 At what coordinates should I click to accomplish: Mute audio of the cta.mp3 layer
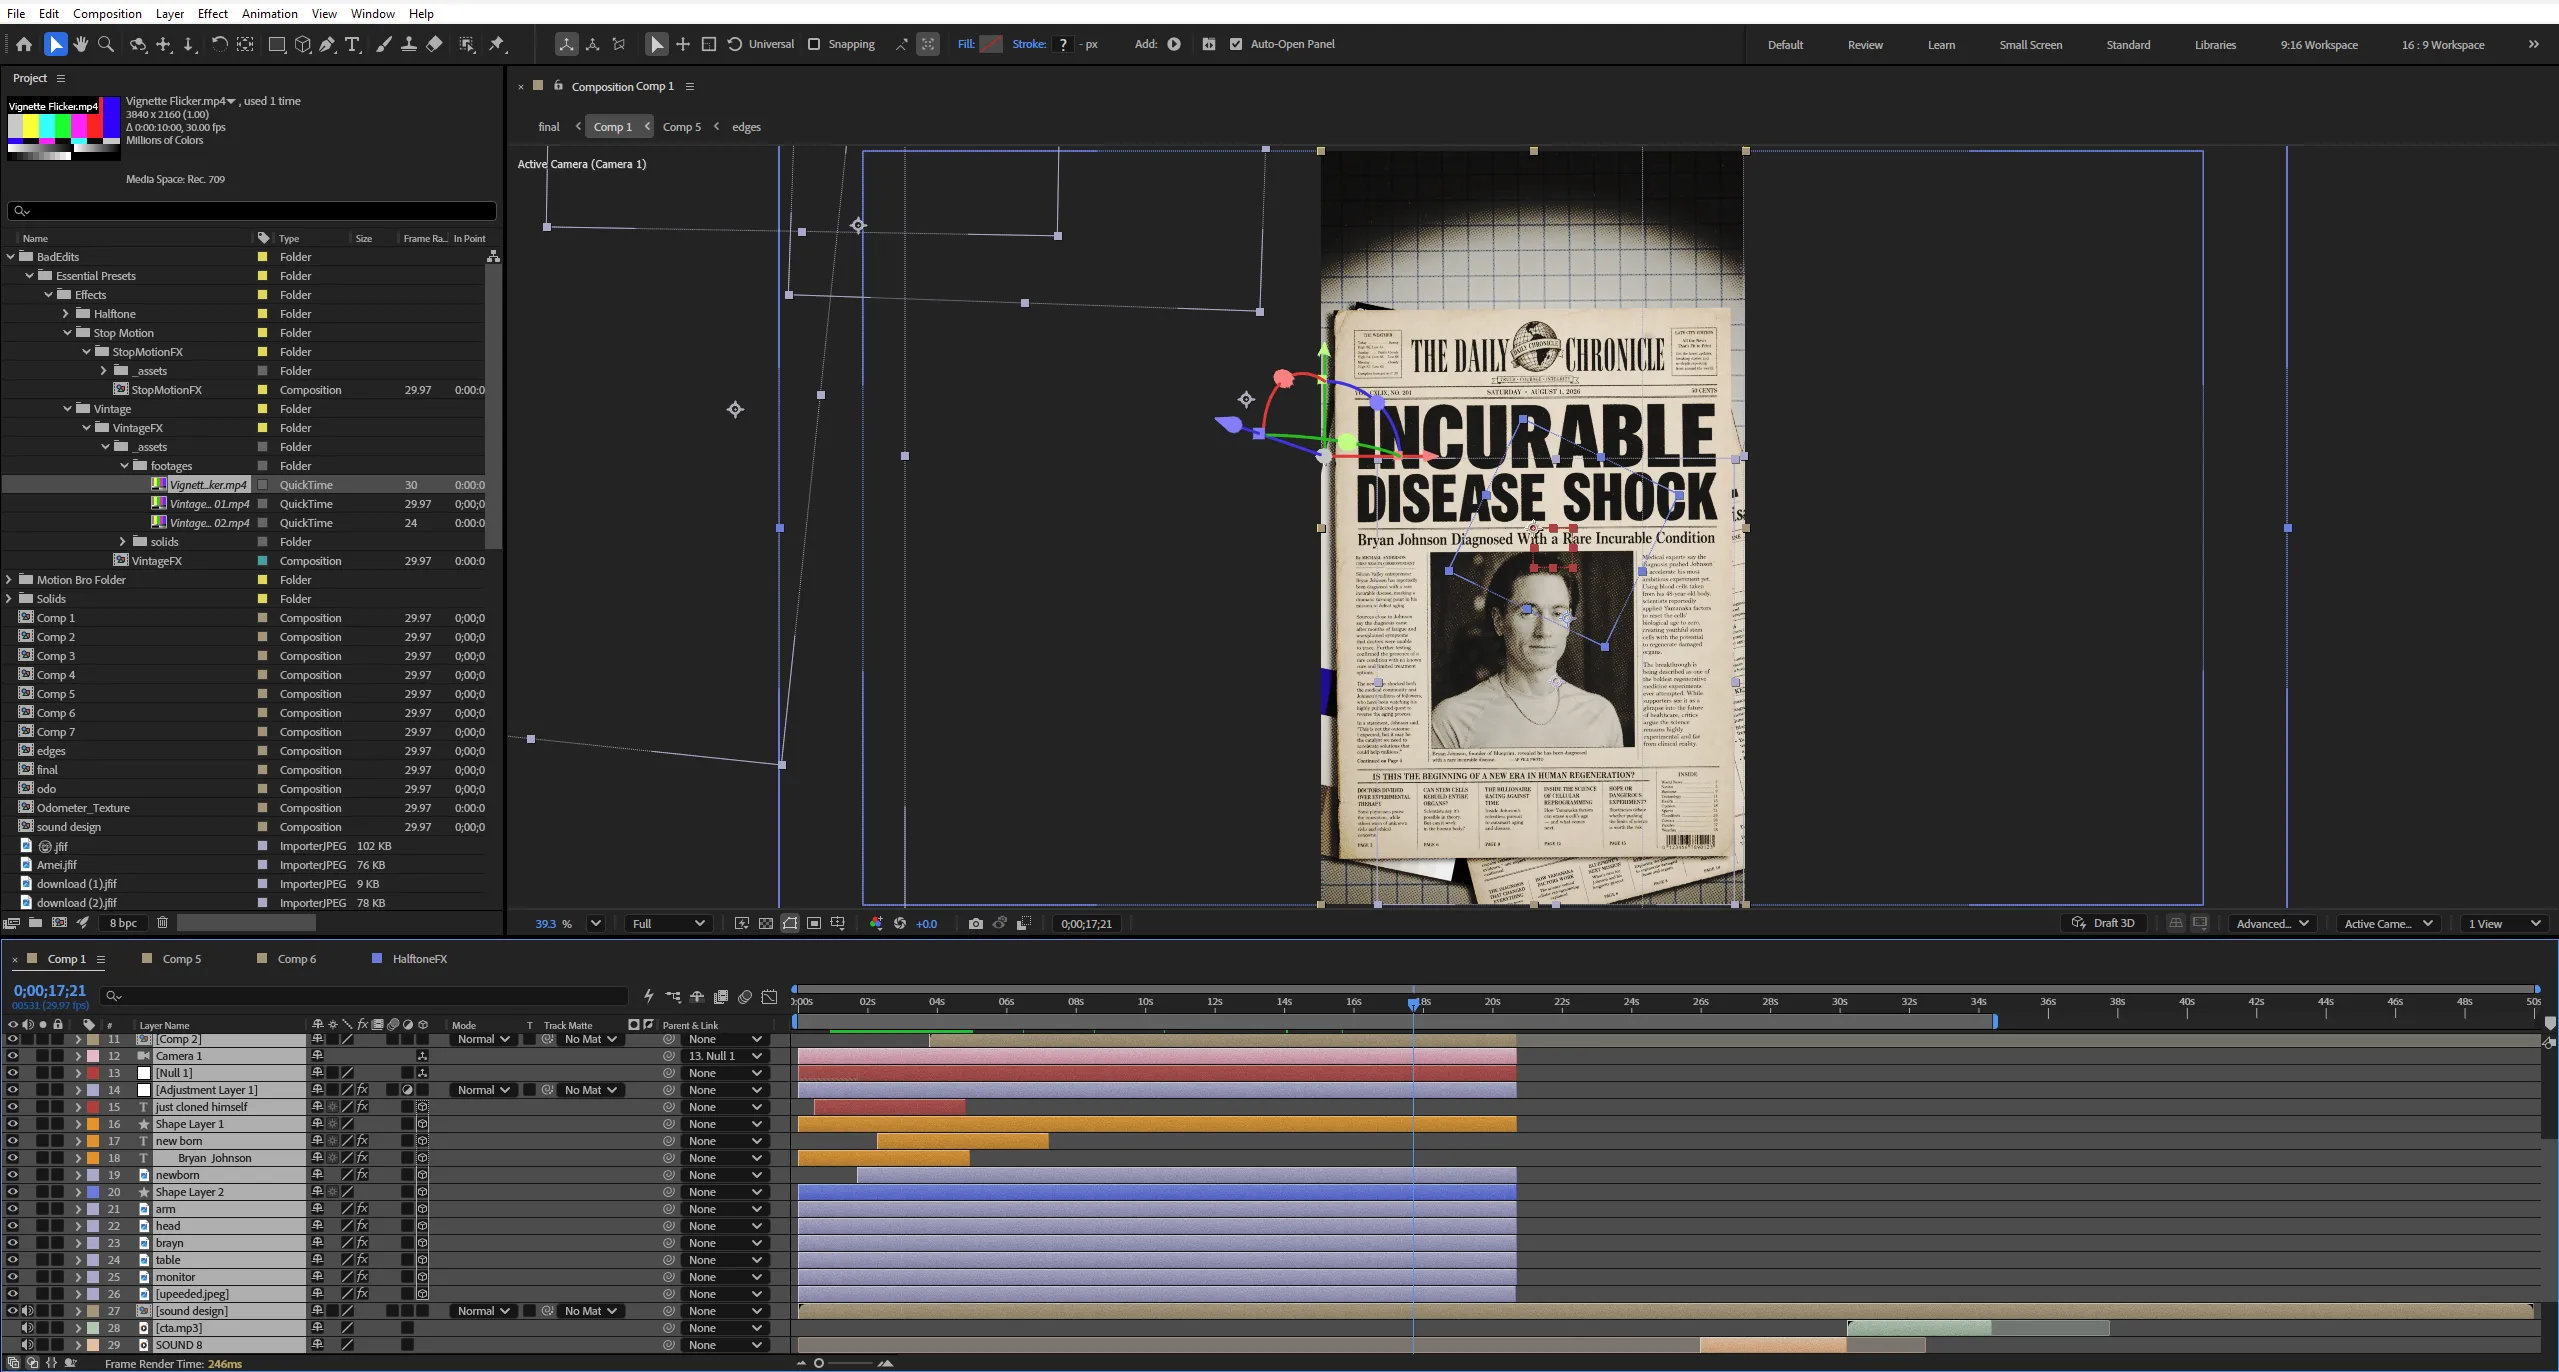[x=27, y=1328]
